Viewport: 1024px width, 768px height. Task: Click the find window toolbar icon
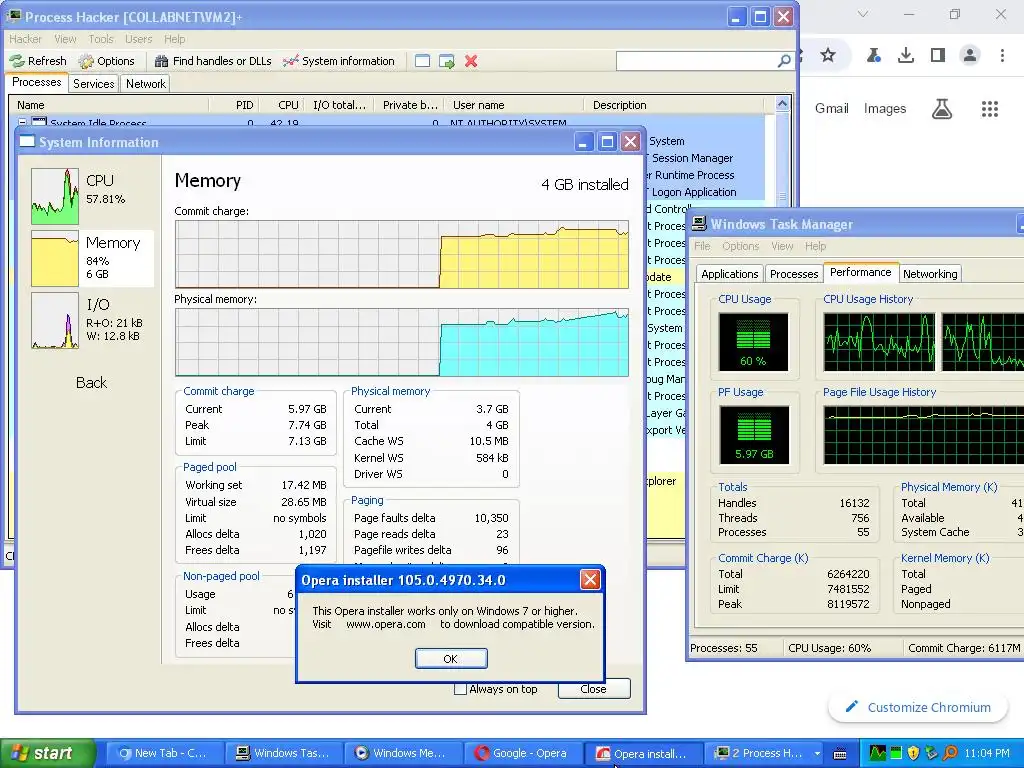point(423,61)
